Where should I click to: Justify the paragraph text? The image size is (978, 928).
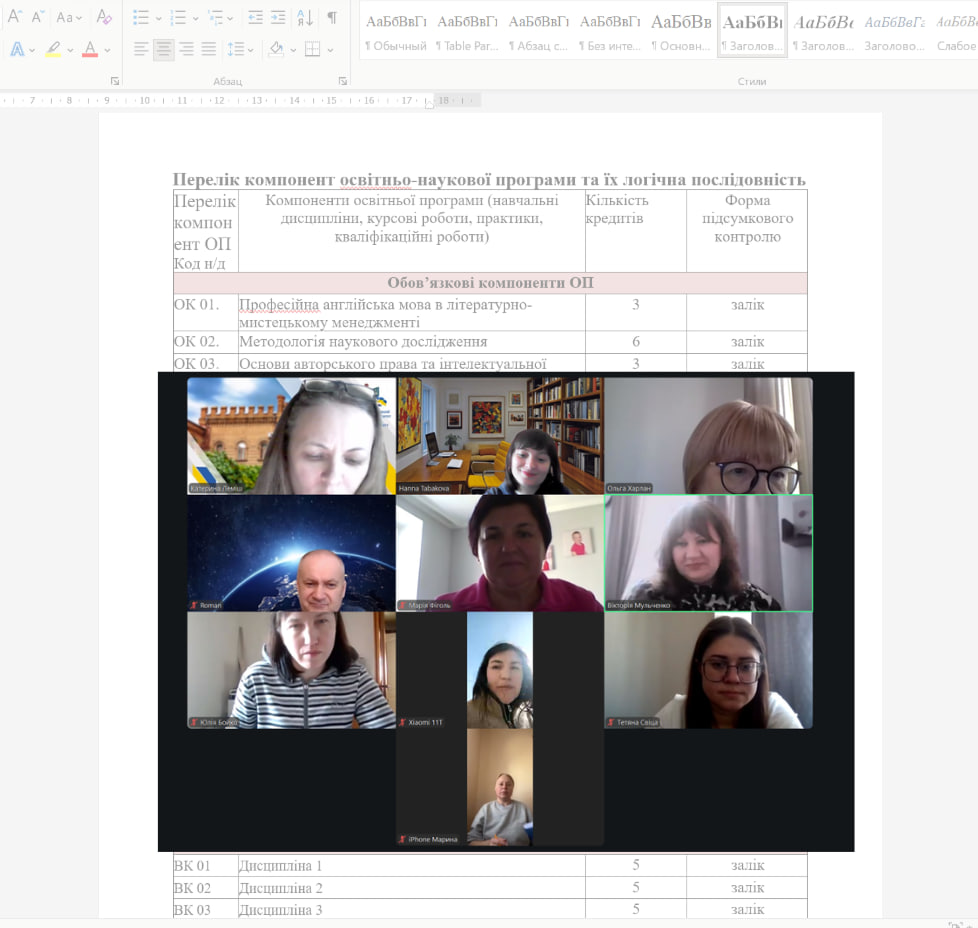[x=208, y=49]
